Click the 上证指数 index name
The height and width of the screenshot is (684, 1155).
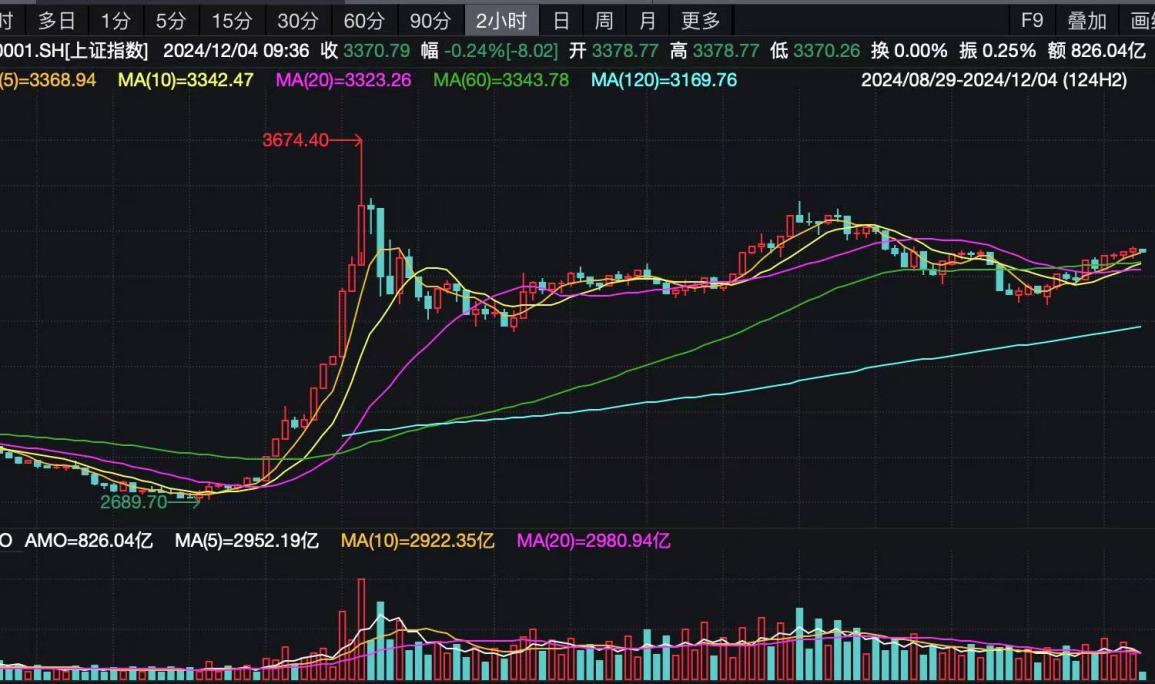(x=106, y=51)
